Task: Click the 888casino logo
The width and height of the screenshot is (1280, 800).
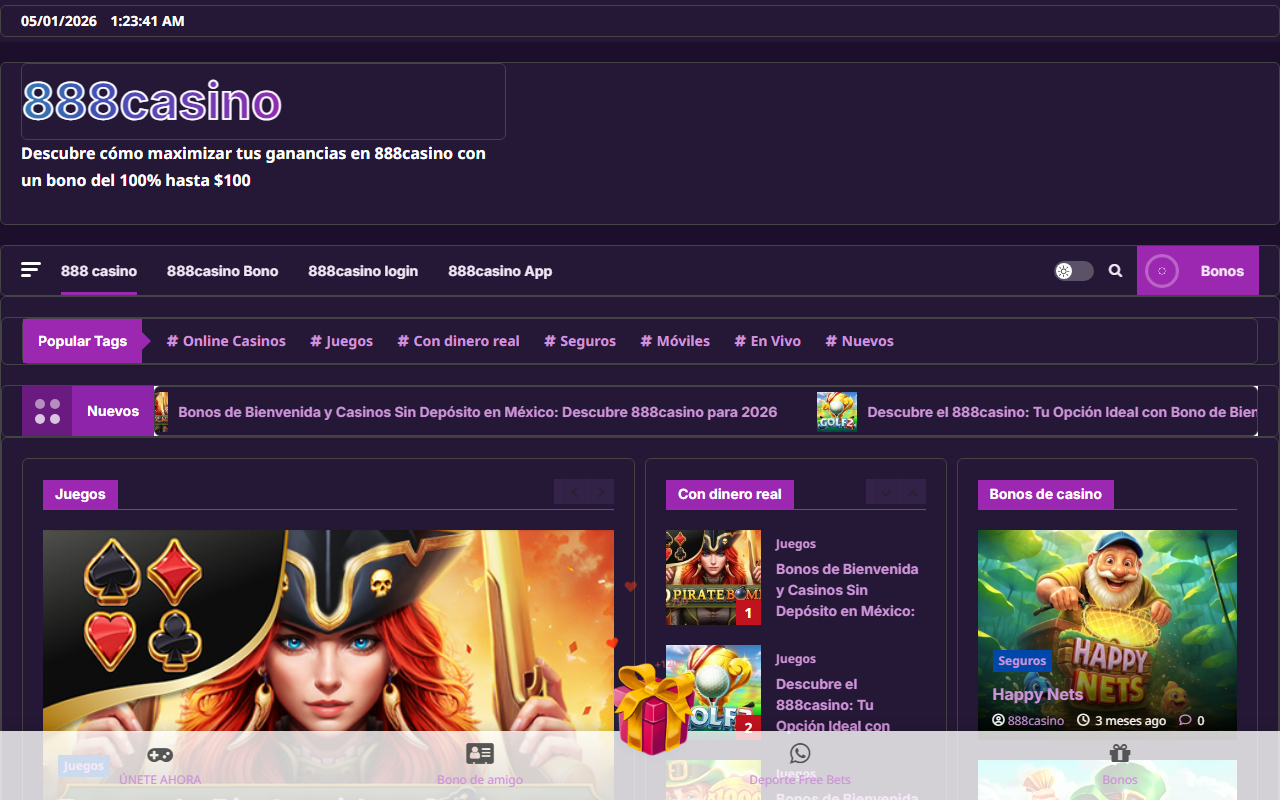Action: (152, 101)
